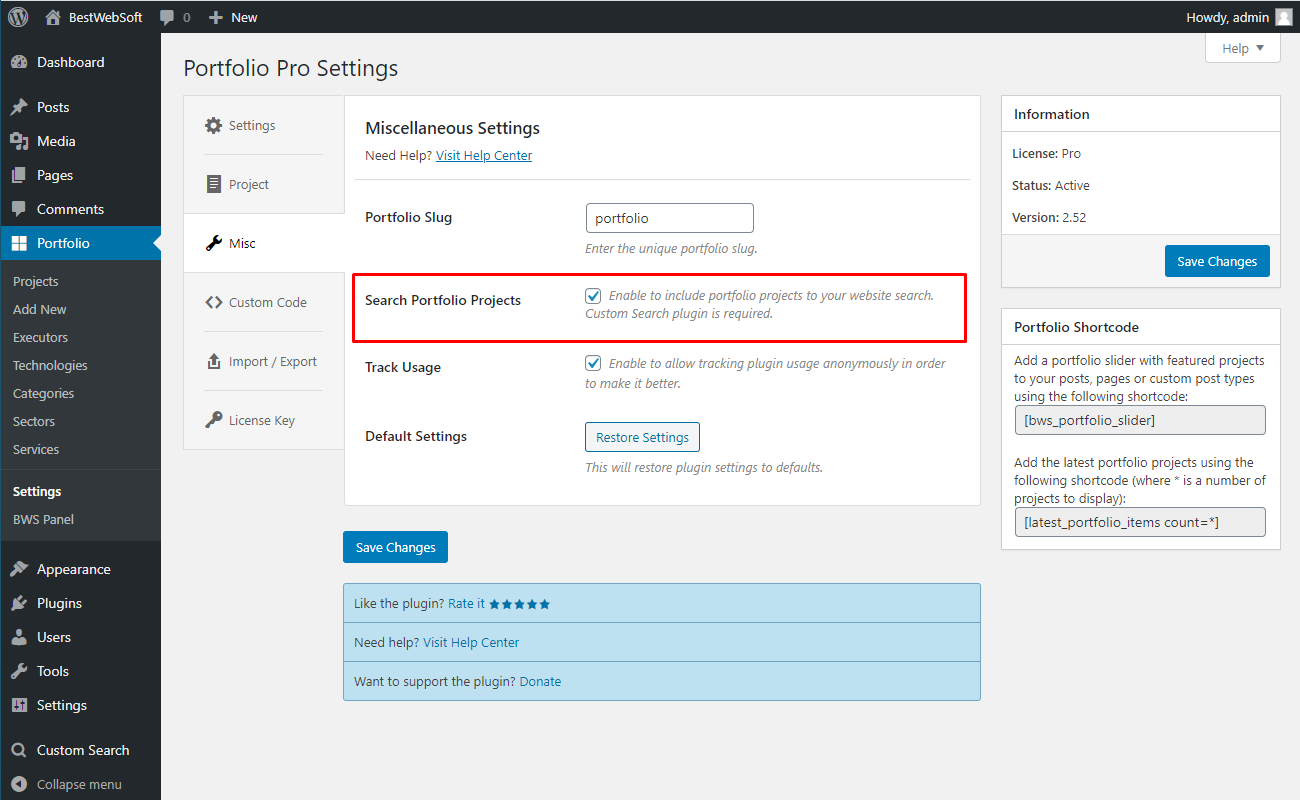Click the Tools wrench icon
Viewport: 1300px width, 800px height.
(x=19, y=671)
